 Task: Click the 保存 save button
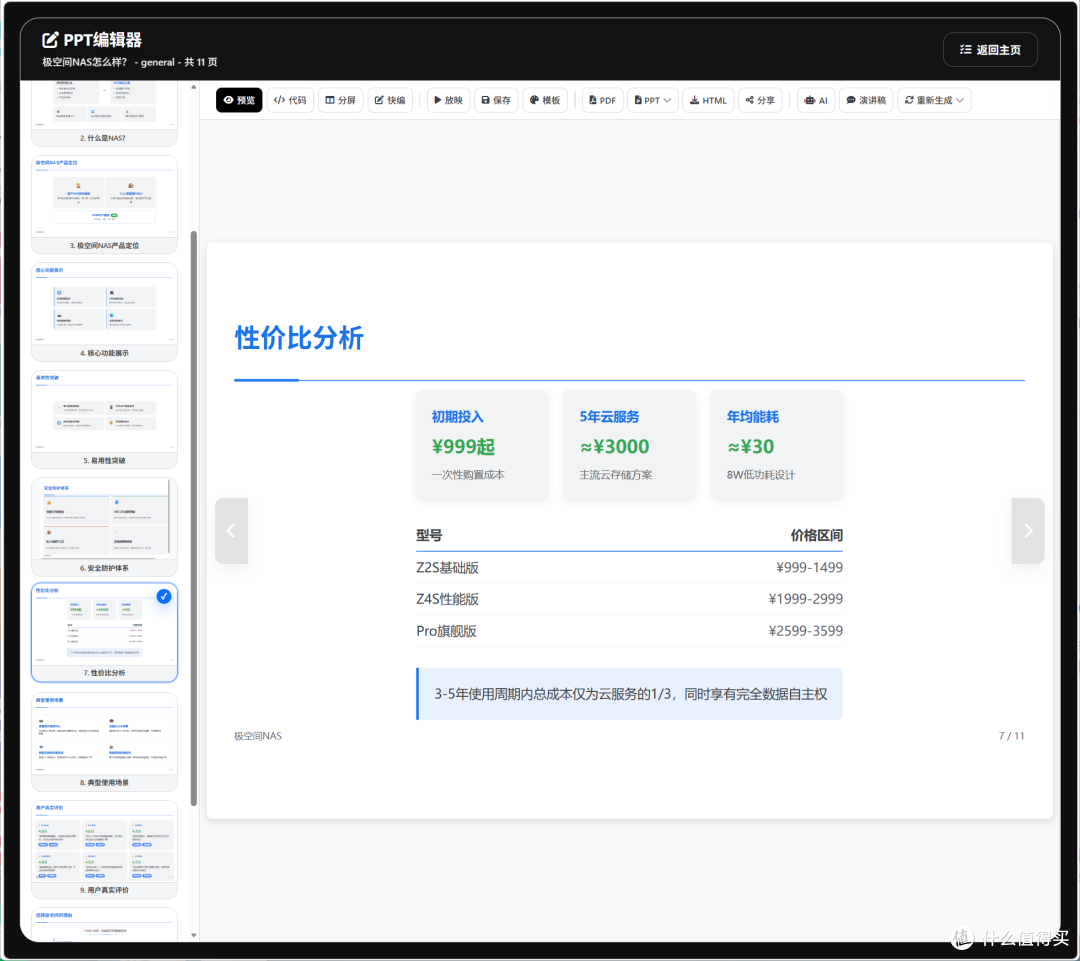point(496,100)
